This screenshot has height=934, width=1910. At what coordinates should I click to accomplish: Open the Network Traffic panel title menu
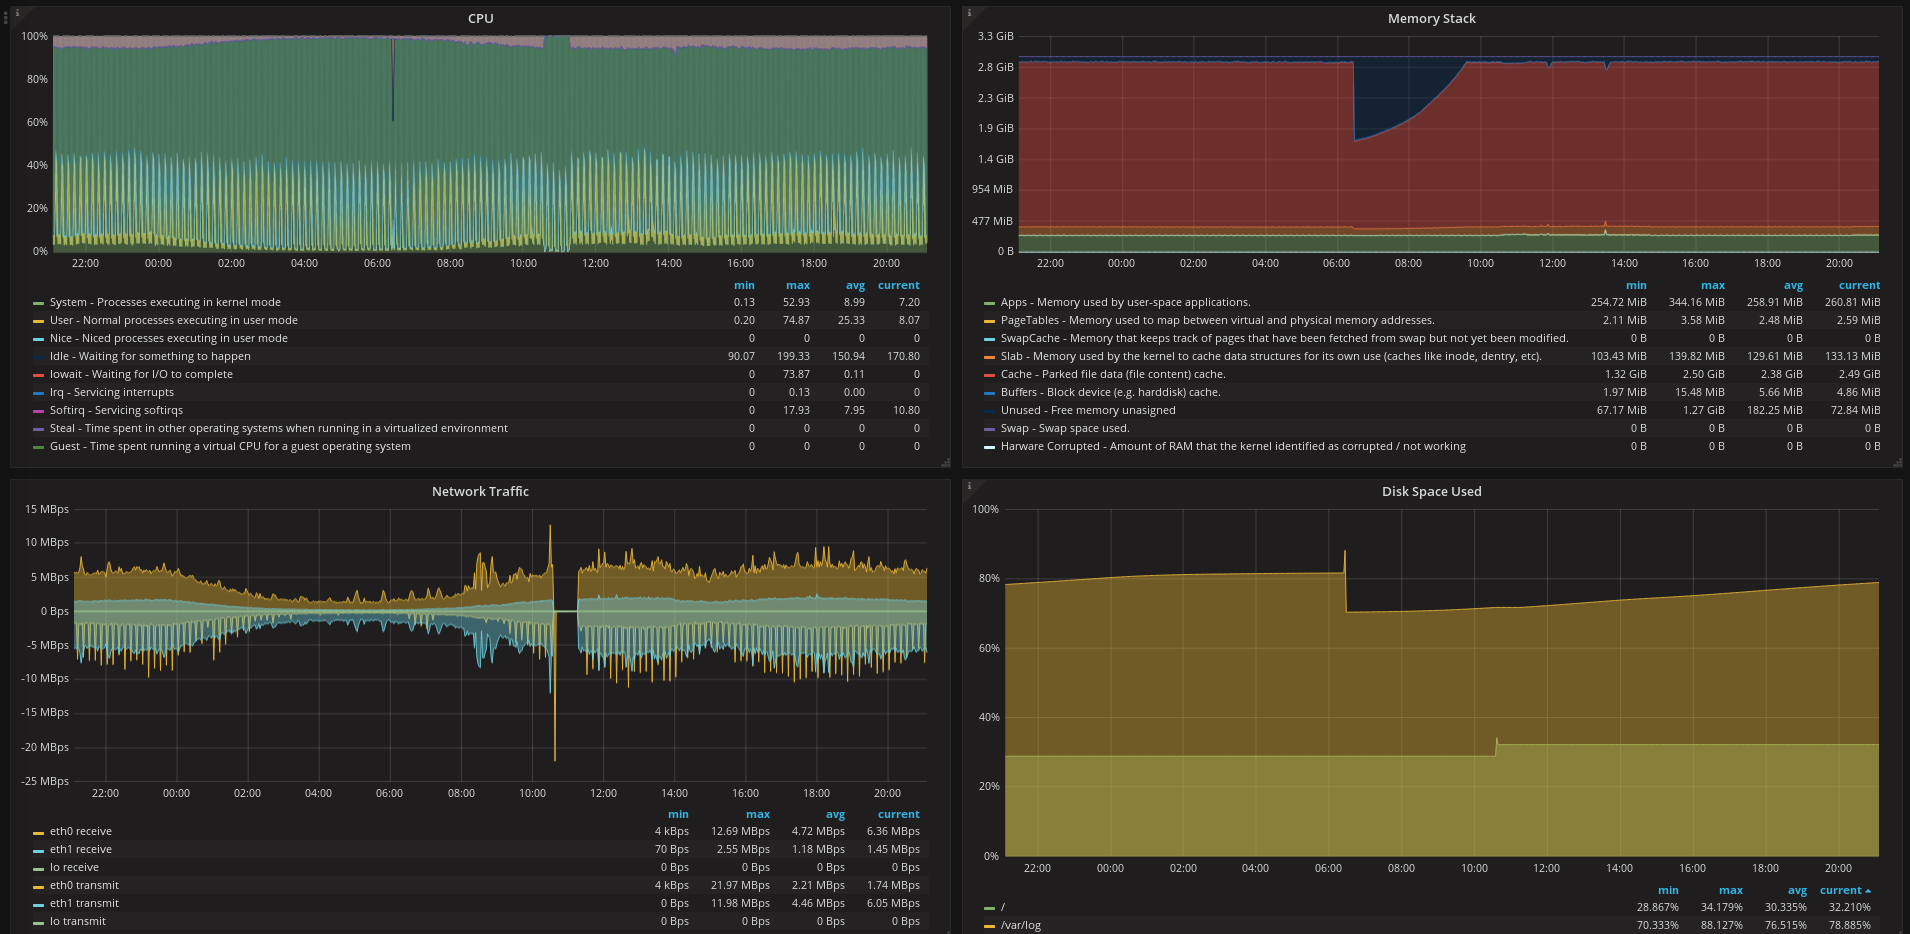(480, 491)
